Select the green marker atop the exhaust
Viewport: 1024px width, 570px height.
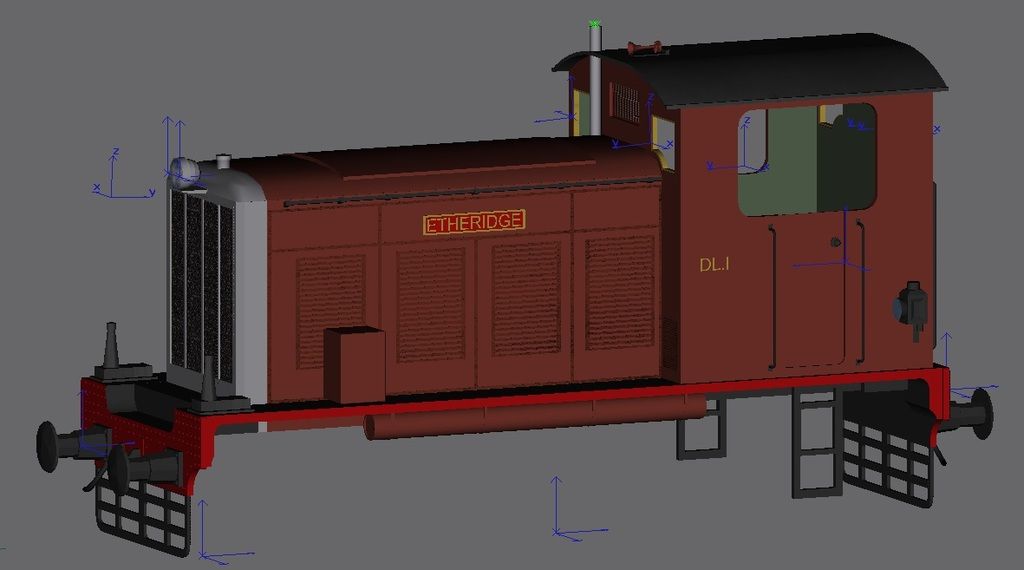click(x=594, y=24)
